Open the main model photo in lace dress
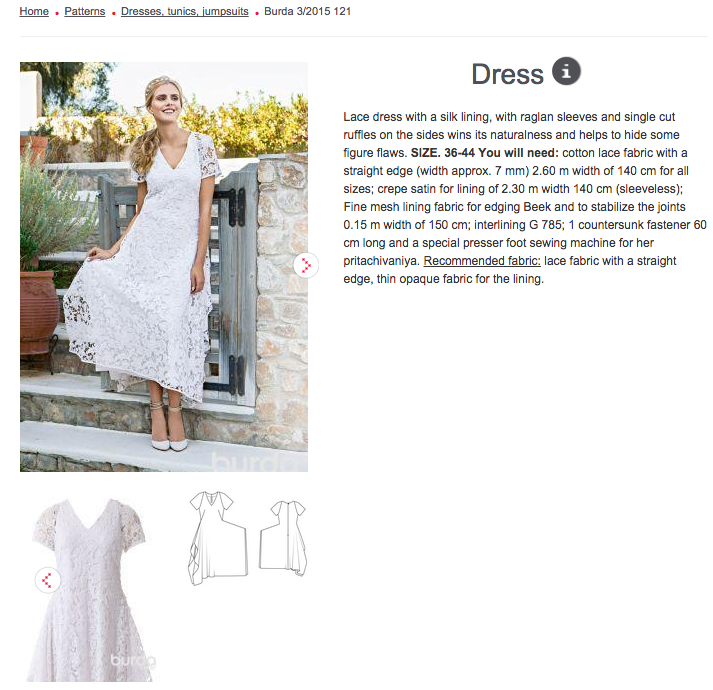Viewport: 713px width, 690px height. pyautogui.click(x=164, y=267)
